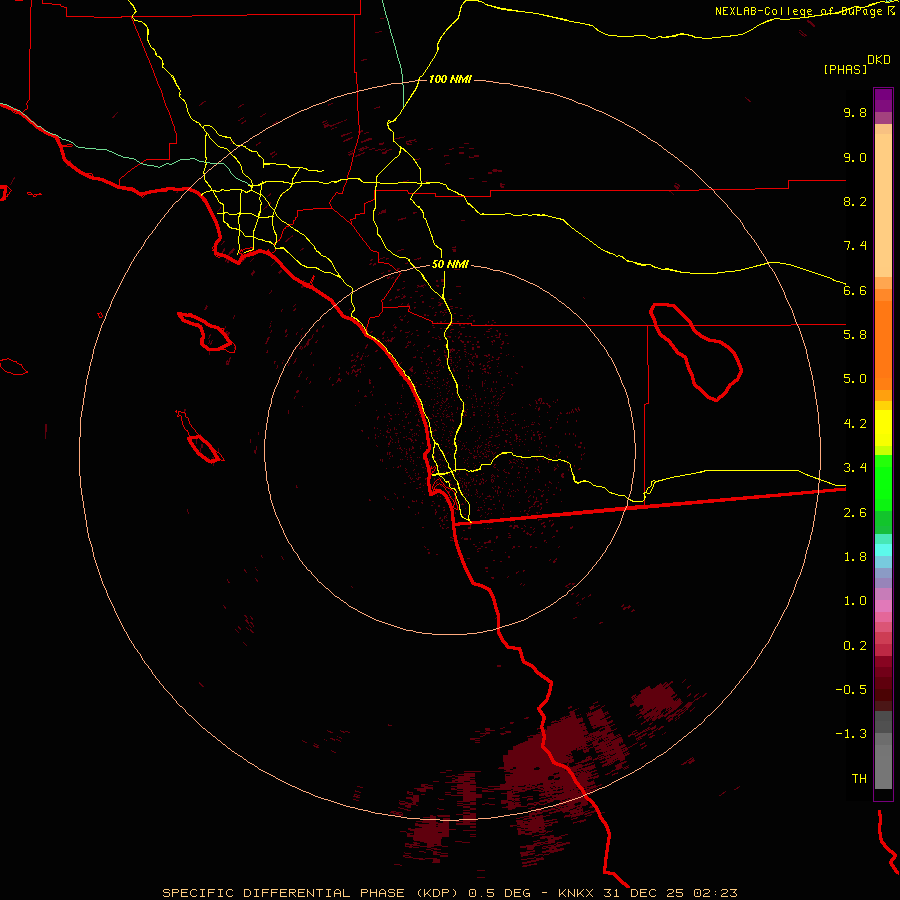
Task: Click the 7.4 scale value
Action: click(x=855, y=246)
